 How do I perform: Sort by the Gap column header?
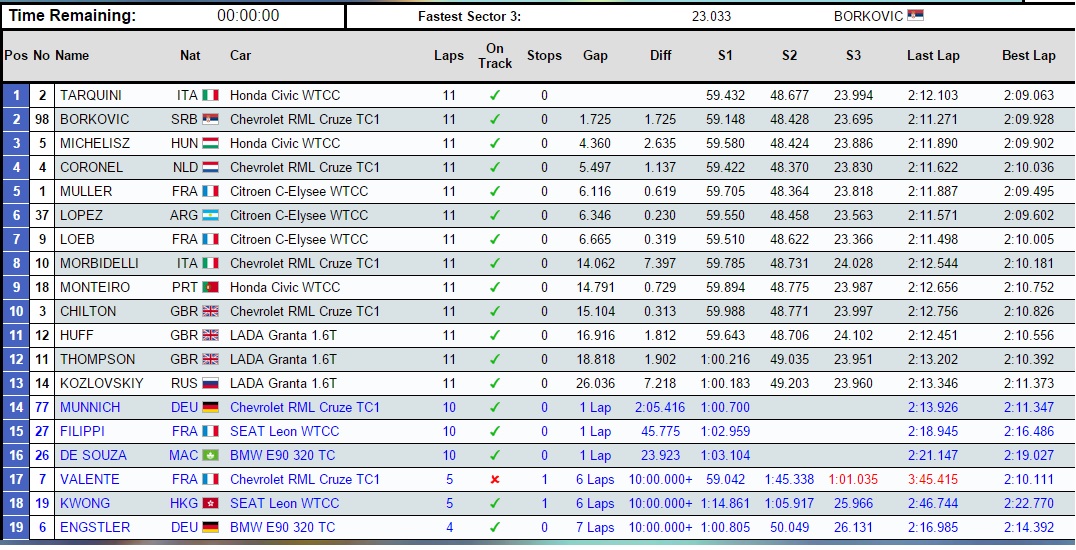point(595,56)
